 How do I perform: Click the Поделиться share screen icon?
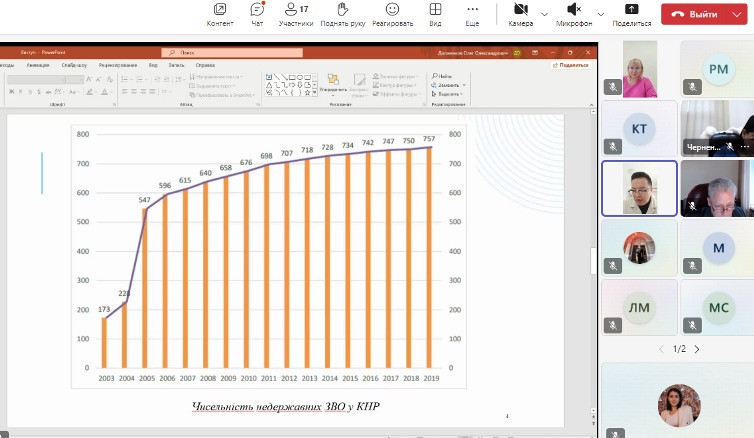point(631,10)
